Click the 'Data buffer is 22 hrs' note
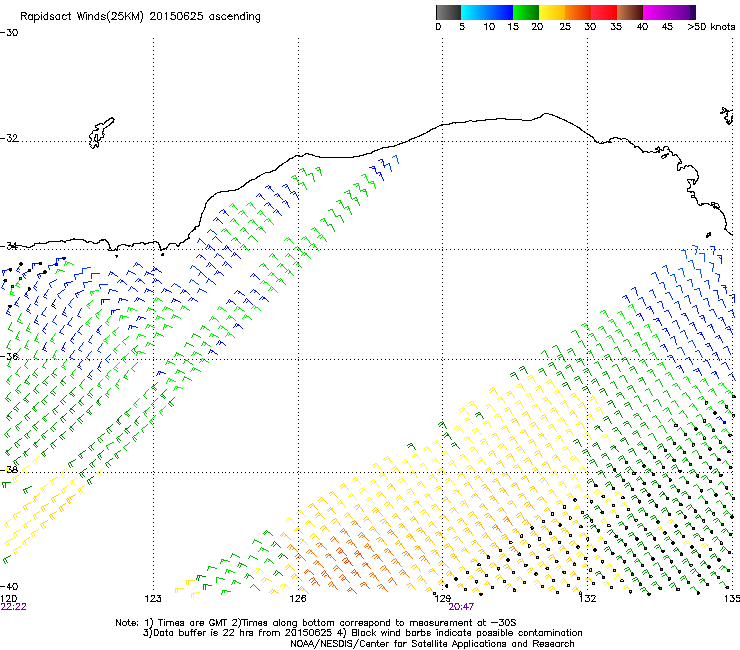The height and width of the screenshot is (650, 740). [x=362, y=633]
